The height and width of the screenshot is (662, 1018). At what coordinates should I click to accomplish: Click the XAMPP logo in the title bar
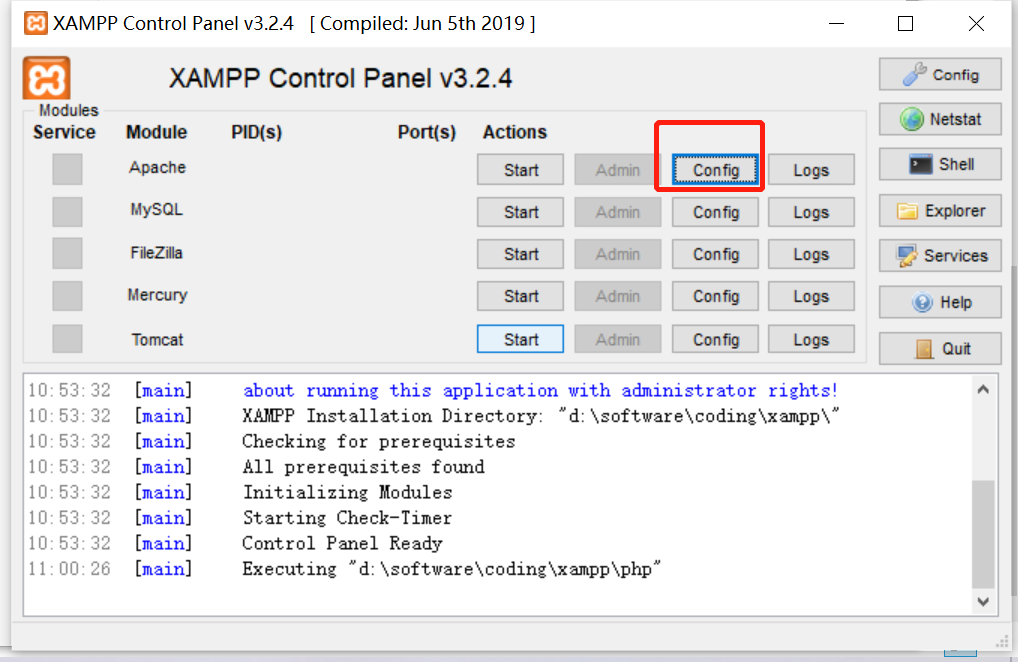36,23
